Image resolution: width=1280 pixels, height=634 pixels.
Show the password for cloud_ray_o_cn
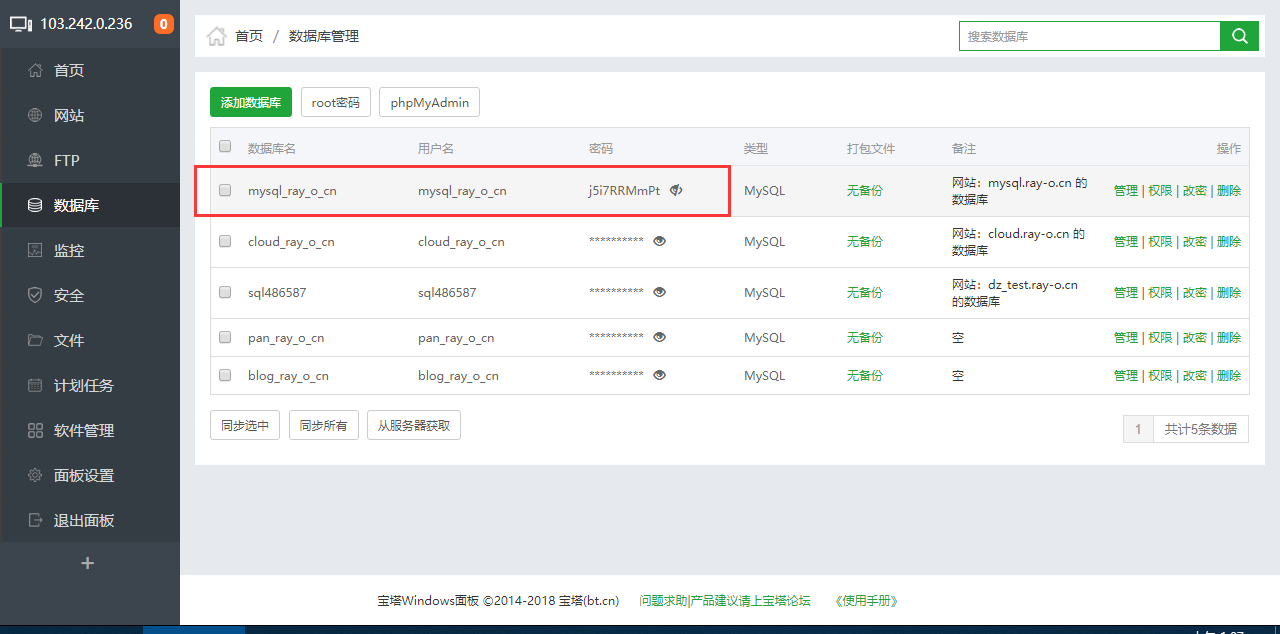tap(659, 241)
